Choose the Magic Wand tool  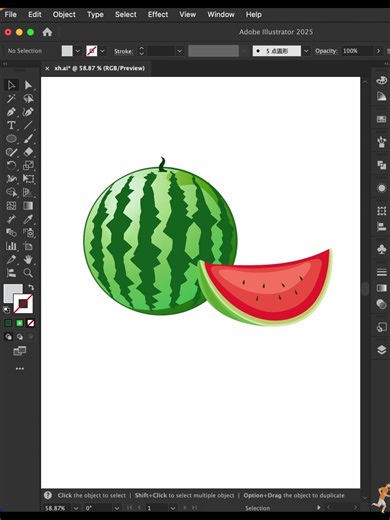pos(11,99)
